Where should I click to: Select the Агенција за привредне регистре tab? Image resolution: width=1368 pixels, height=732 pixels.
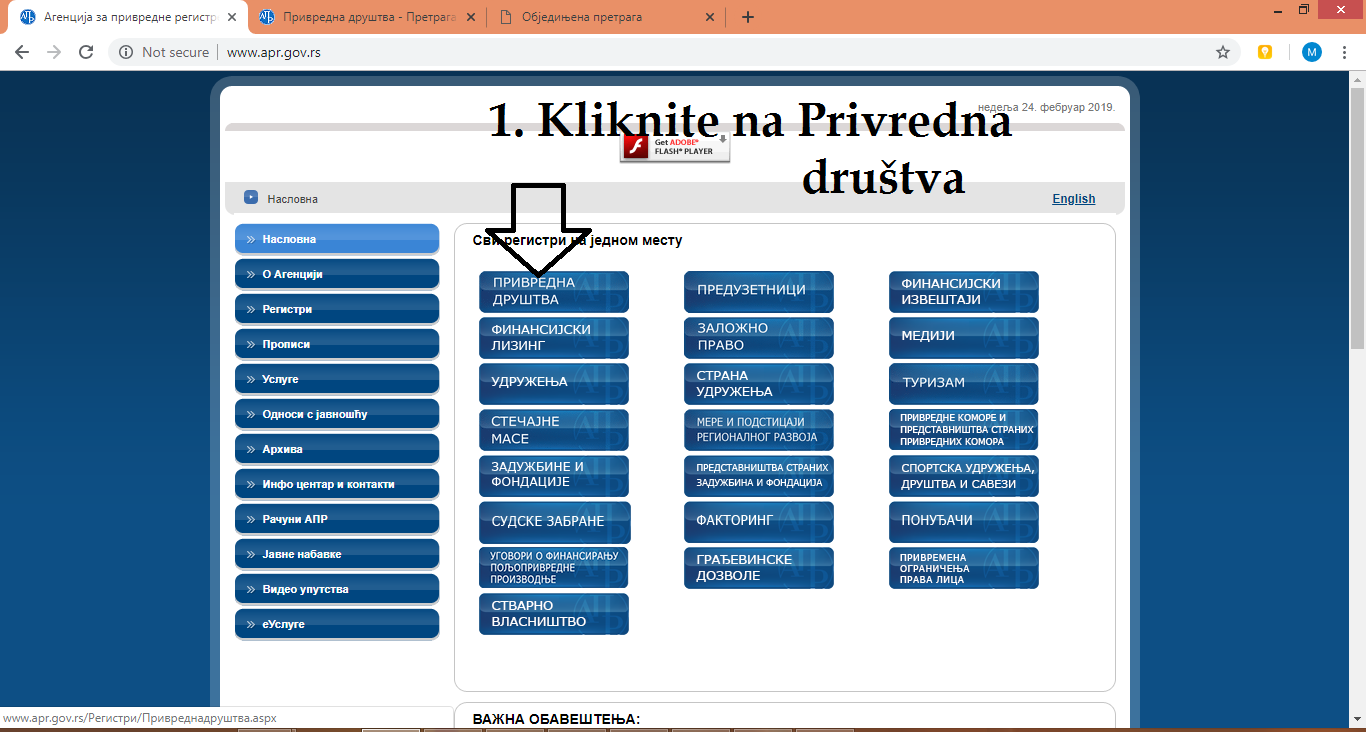[130, 17]
